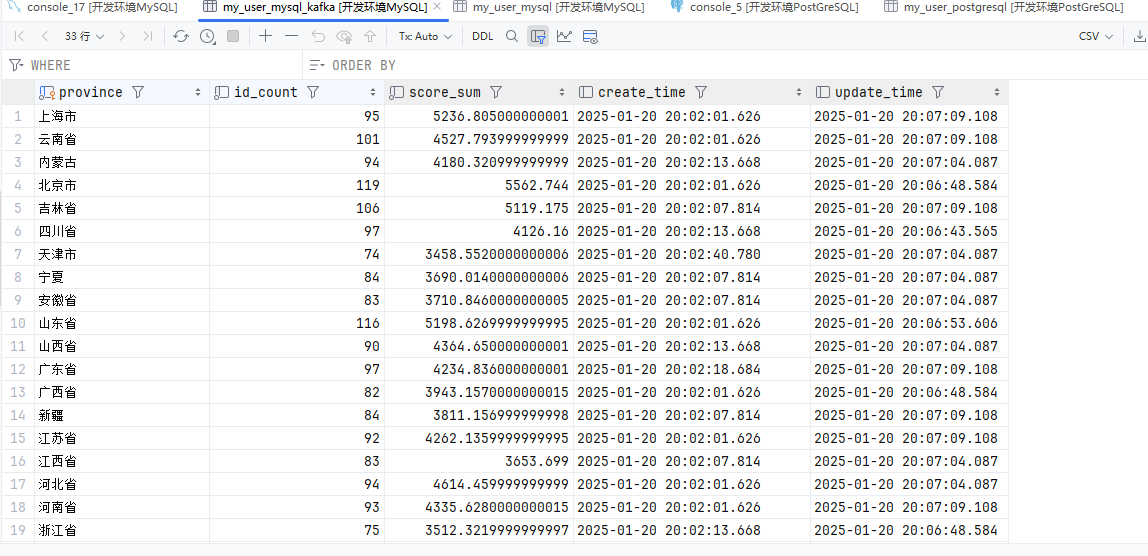The height and width of the screenshot is (556, 1148).
Task: Click the export data download icon
Action: (1139, 36)
